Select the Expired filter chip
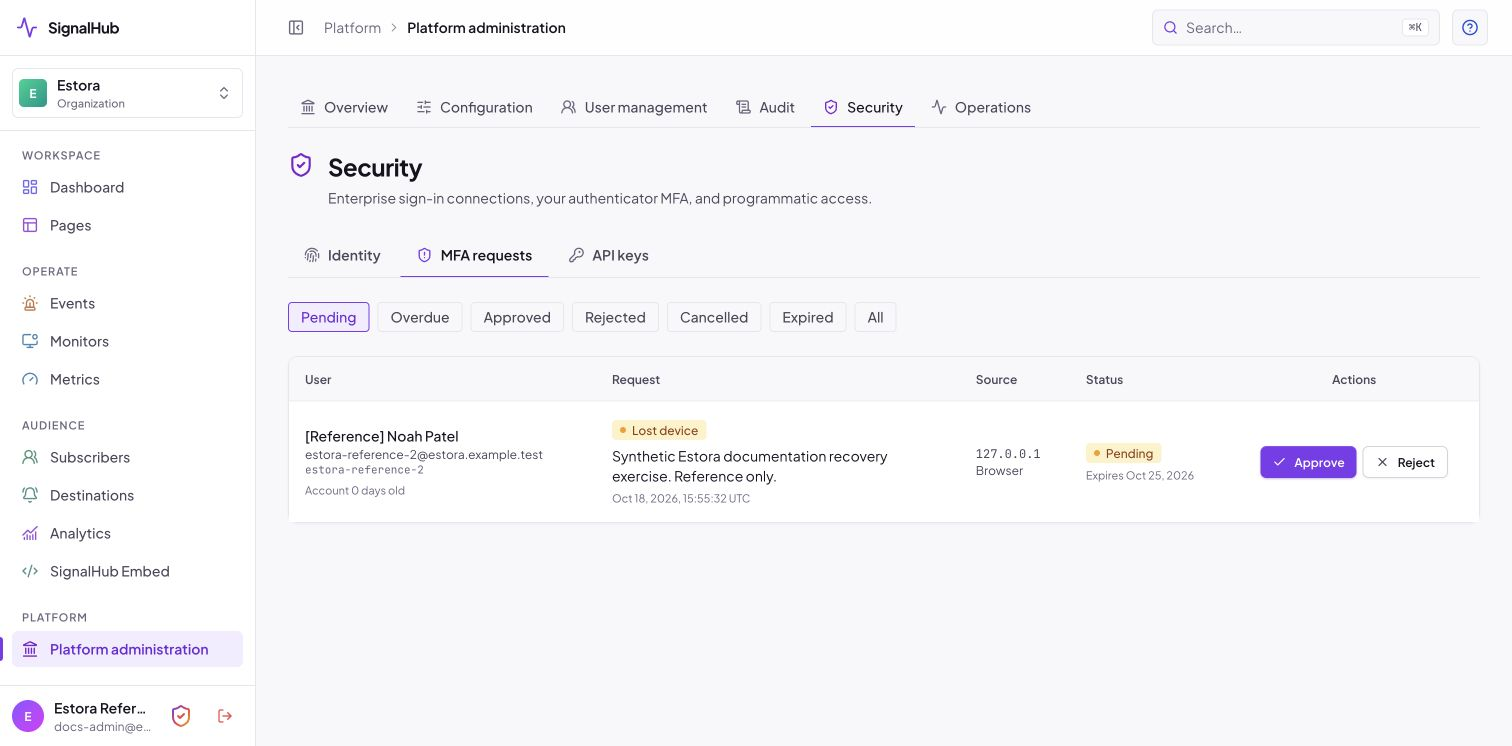This screenshot has width=1512, height=746. (808, 317)
